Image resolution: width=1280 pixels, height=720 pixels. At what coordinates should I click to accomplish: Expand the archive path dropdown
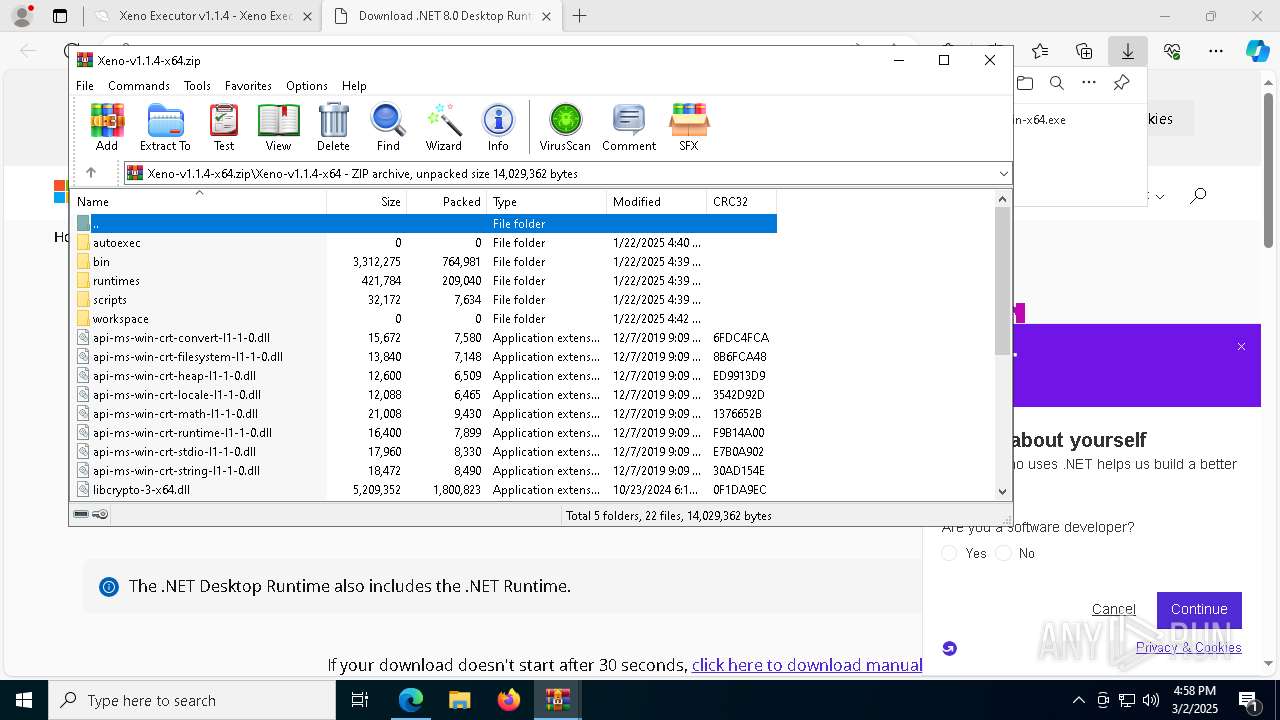[x=1003, y=173]
